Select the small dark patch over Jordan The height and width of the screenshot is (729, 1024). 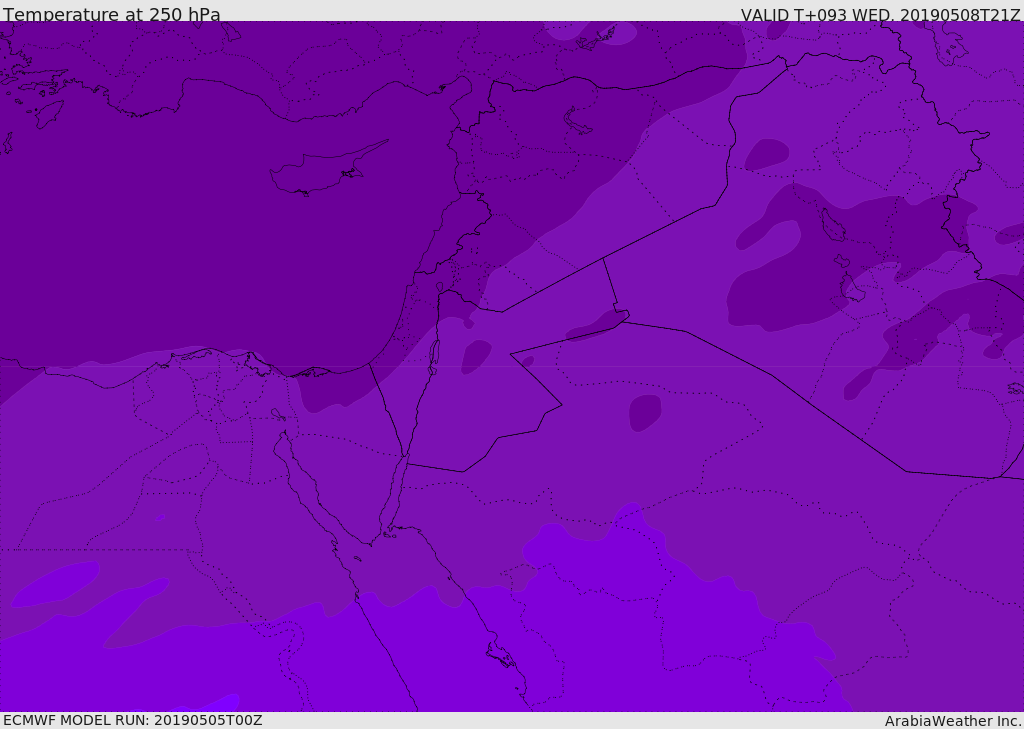tap(476, 356)
